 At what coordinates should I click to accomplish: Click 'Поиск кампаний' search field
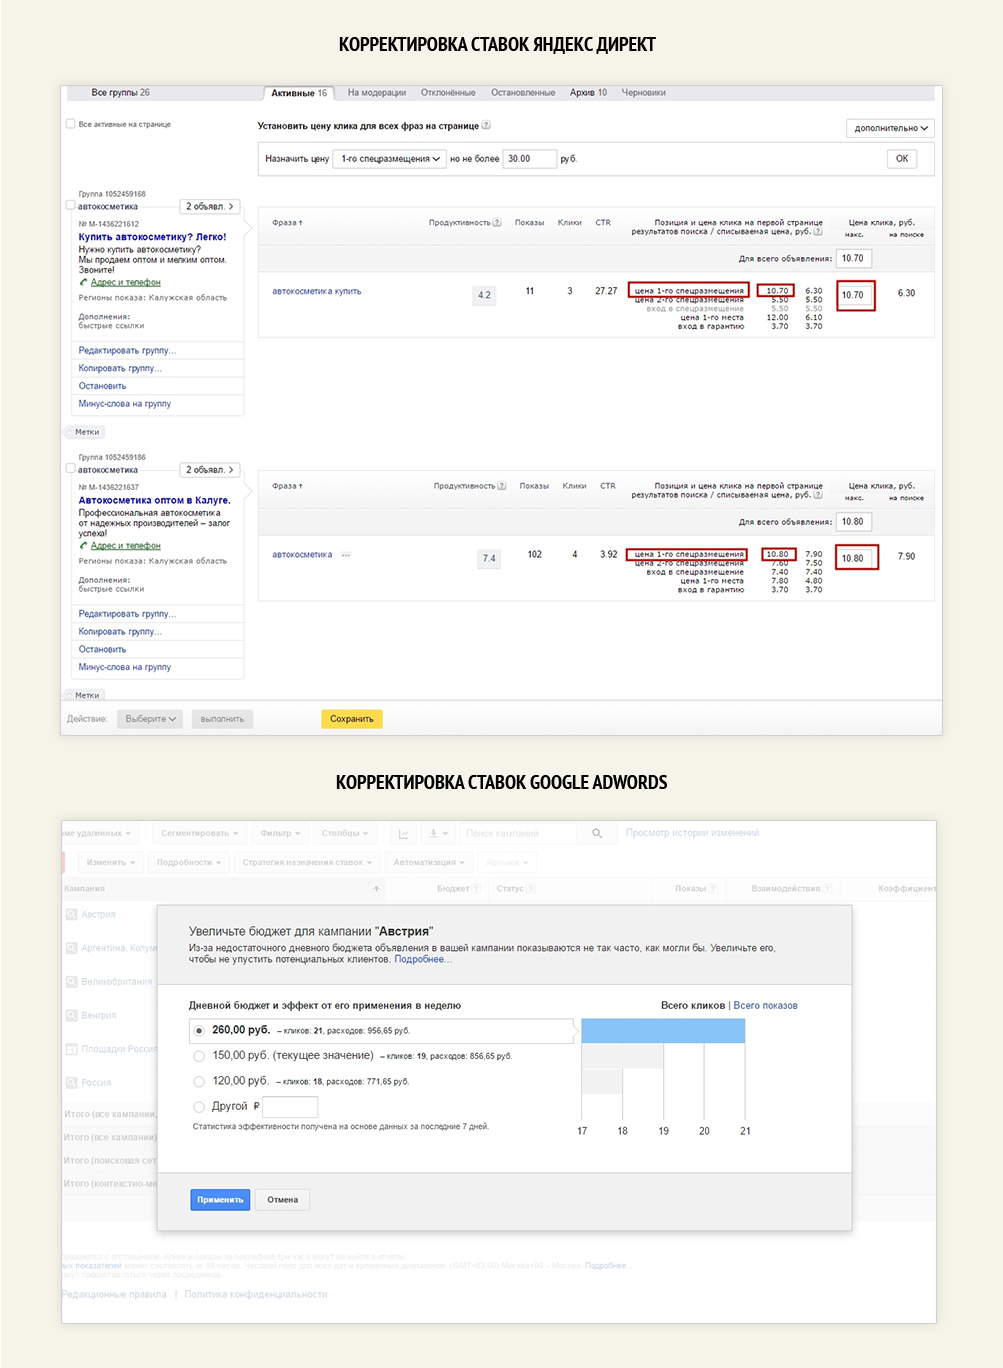coord(519,833)
